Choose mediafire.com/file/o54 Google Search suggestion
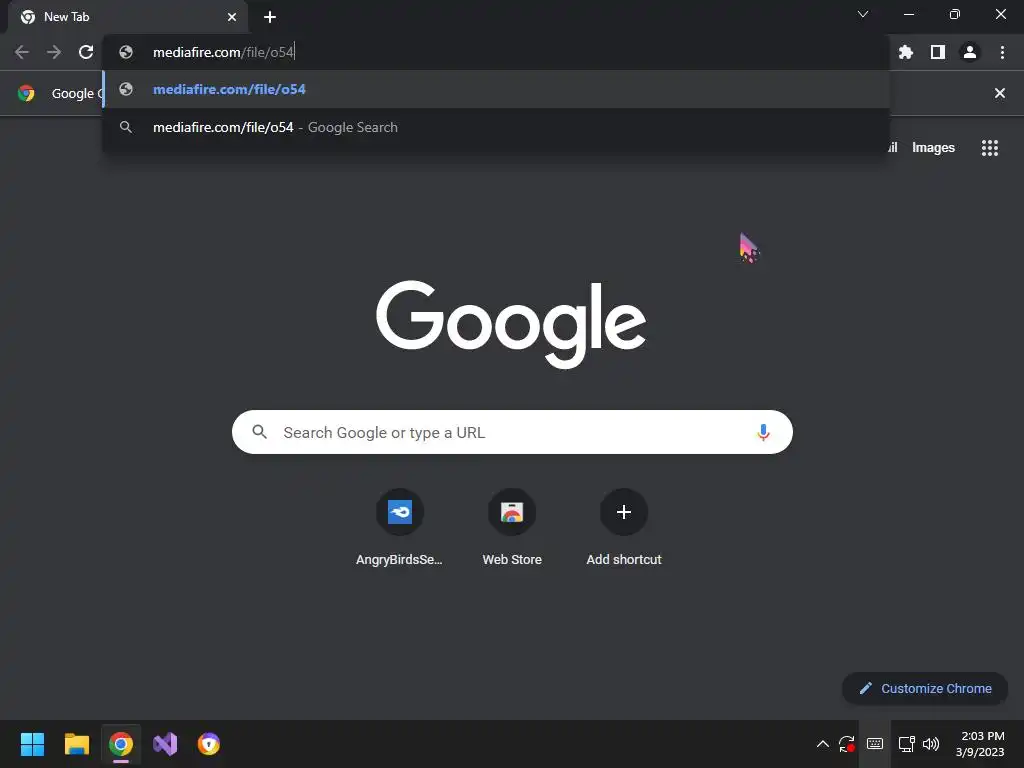The height and width of the screenshot is (768, 1024). (496, 127)
